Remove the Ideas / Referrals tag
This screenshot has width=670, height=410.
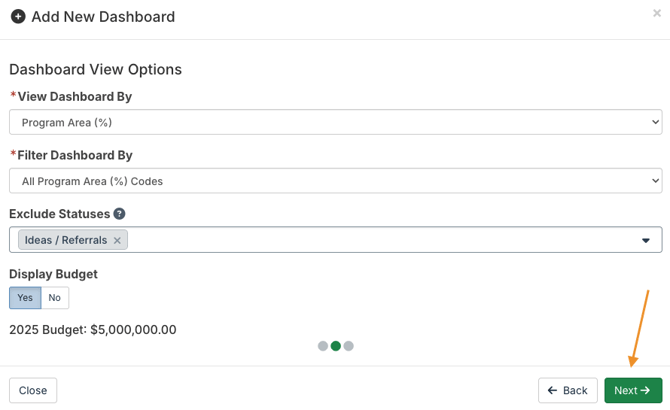point(117,240)
